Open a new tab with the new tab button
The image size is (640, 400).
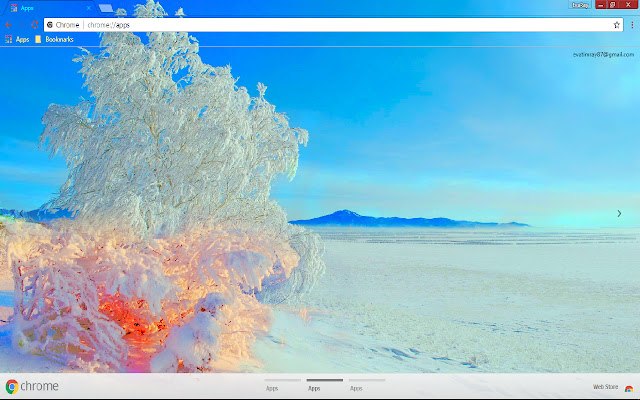coord(106,8)
